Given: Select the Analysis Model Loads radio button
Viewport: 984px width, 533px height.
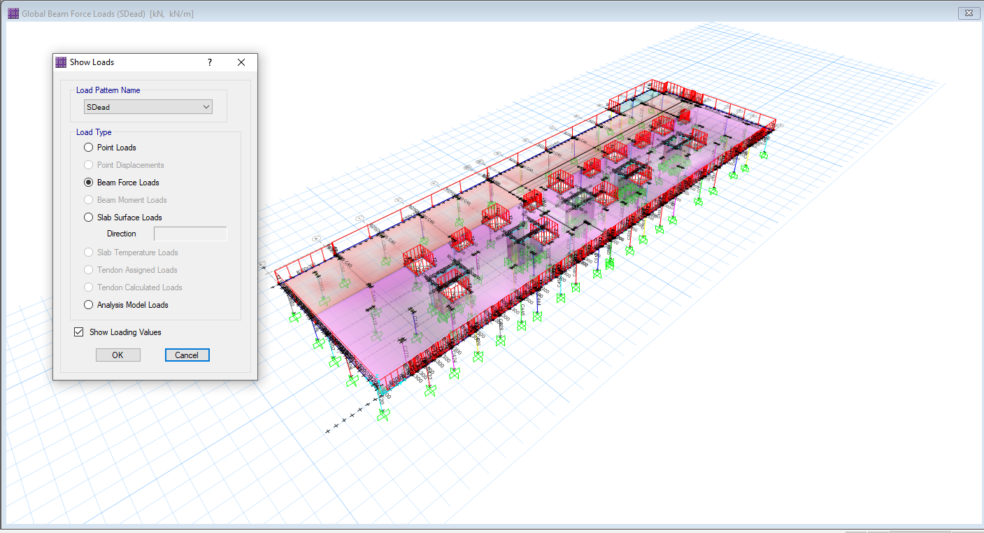Looking at the screenshot, I should pos(88,305).
